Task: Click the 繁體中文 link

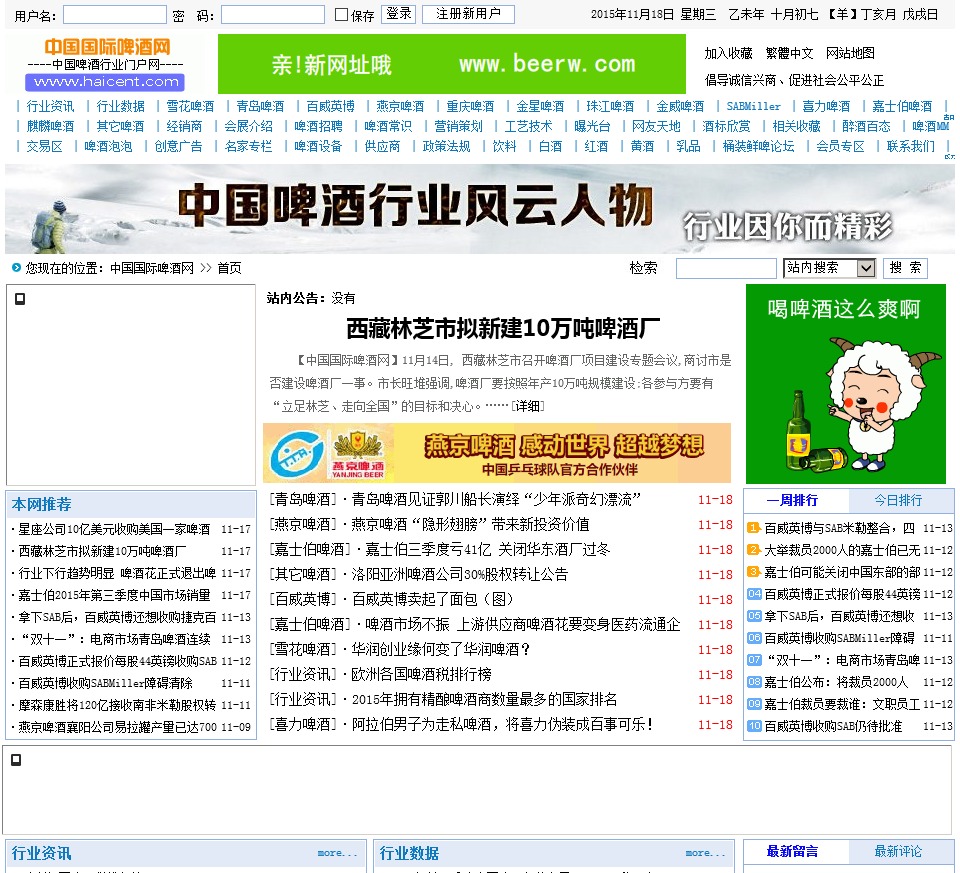Action: pos(789,53)
